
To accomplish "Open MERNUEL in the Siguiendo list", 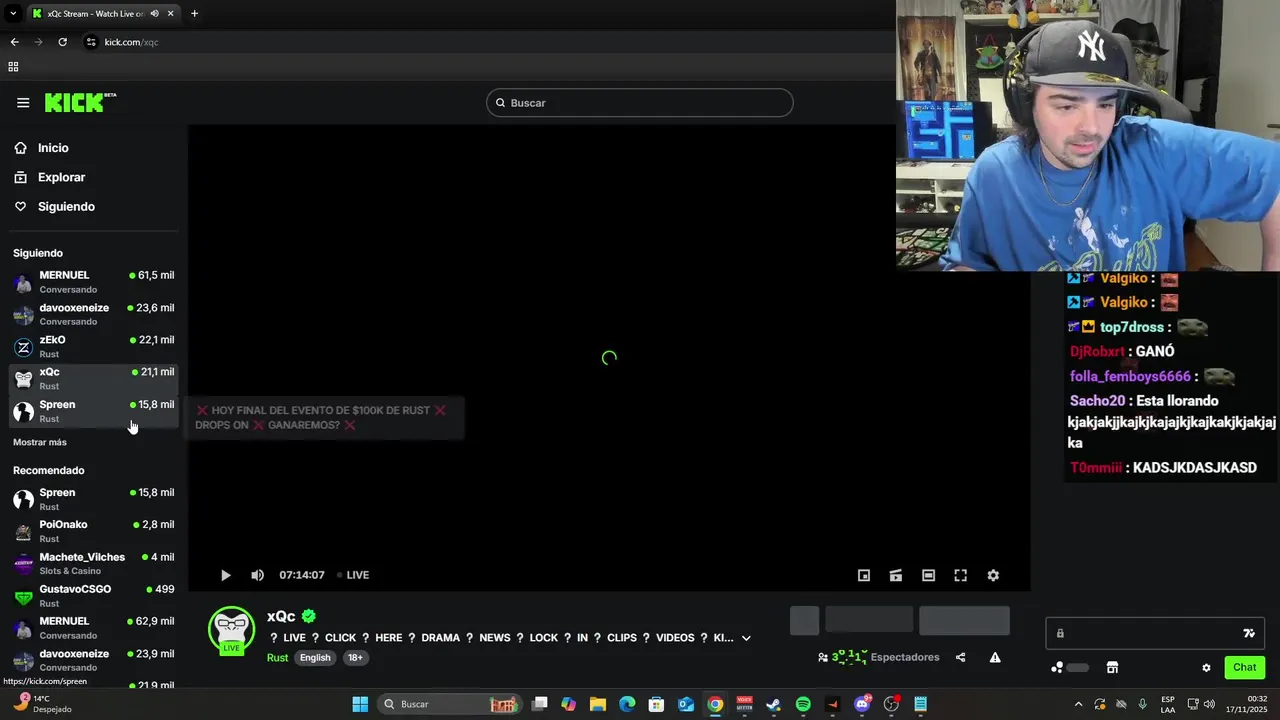I will tap(94, 281).
